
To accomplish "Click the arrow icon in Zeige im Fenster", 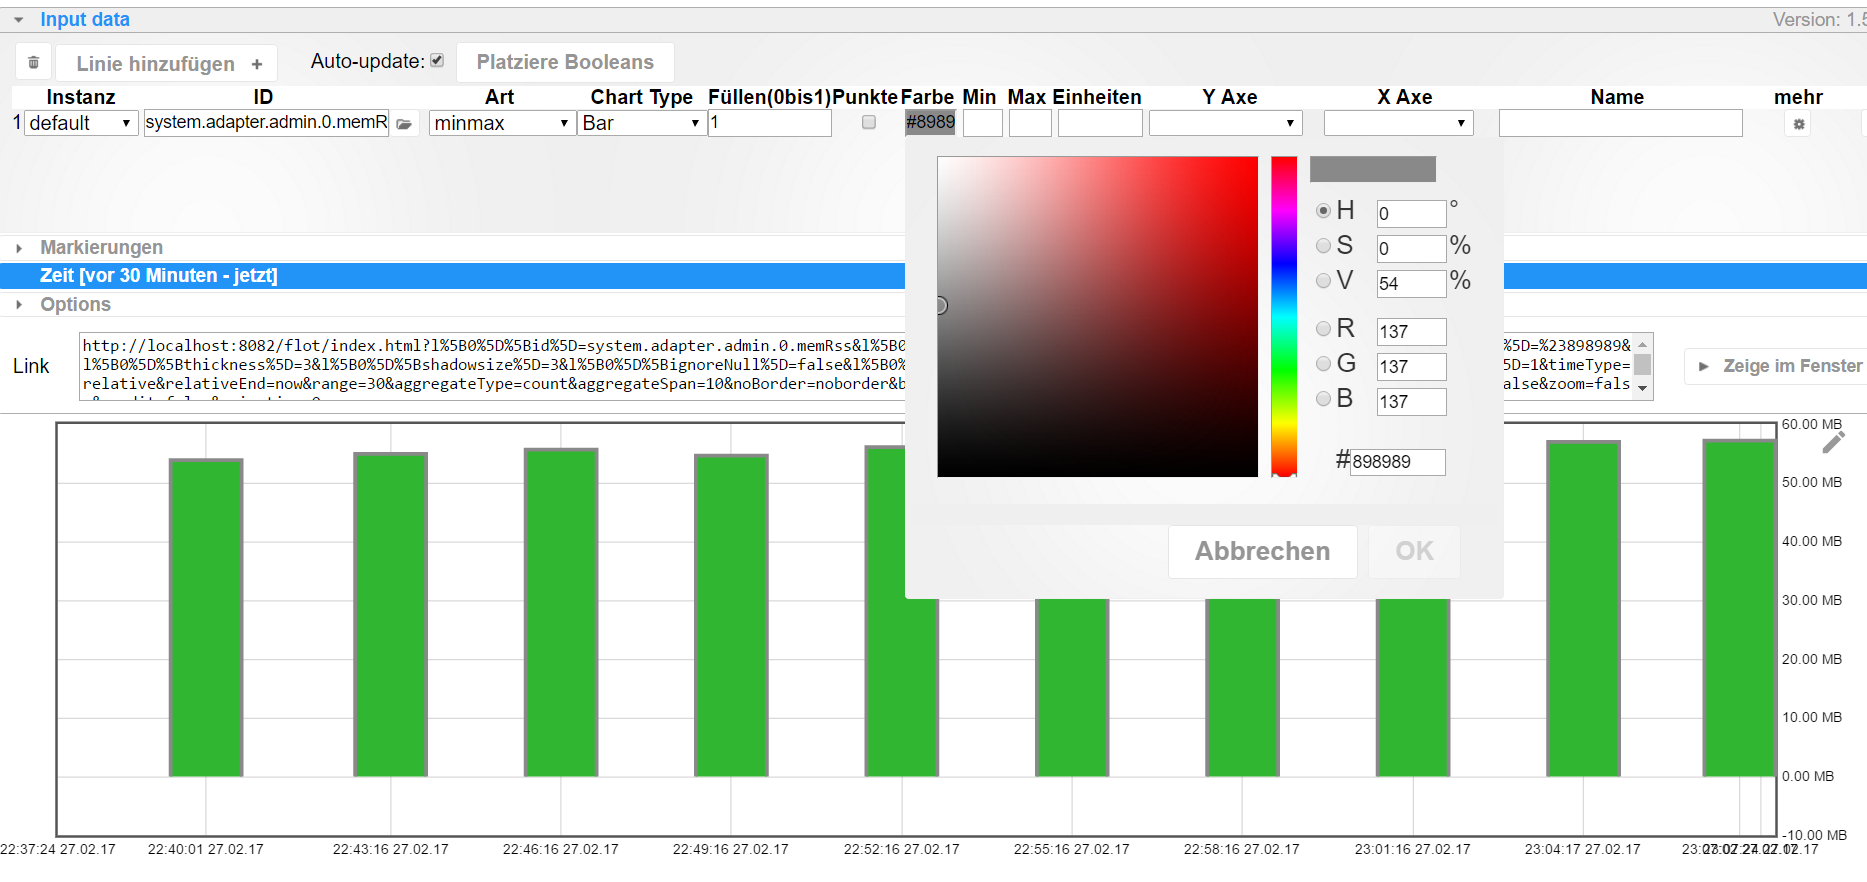I will pyautogui.click(x=1704, y=366).
